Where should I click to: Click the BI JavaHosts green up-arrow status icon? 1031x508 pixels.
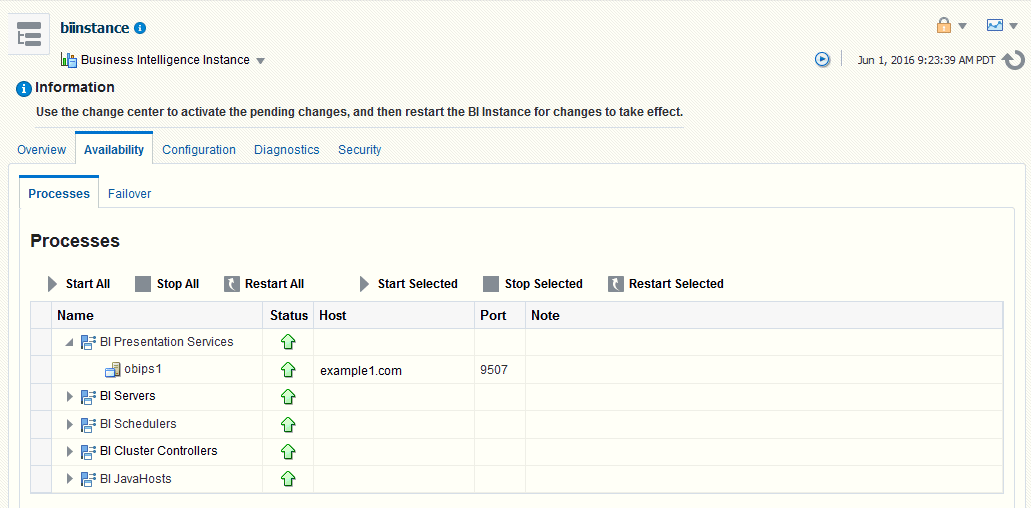[x=288, y=479]
